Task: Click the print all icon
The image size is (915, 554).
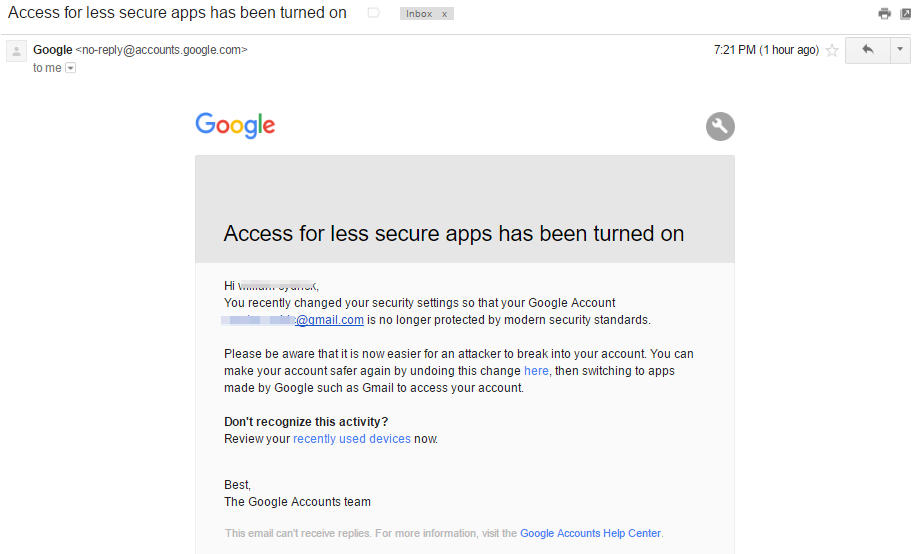Action: 884,14
